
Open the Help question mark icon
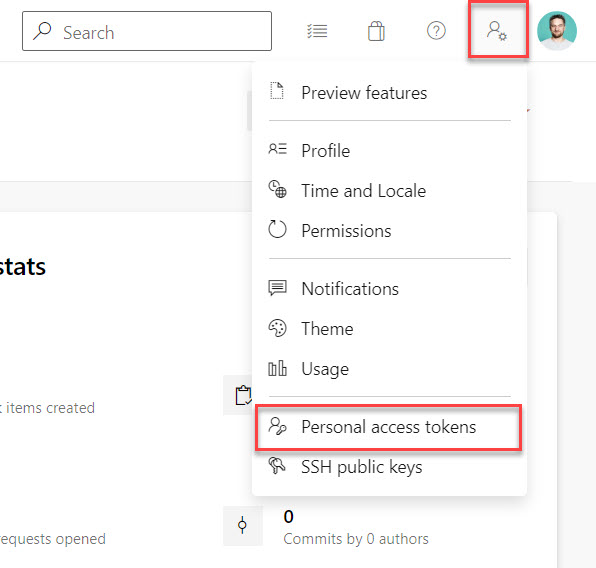(x=436, y=31)
